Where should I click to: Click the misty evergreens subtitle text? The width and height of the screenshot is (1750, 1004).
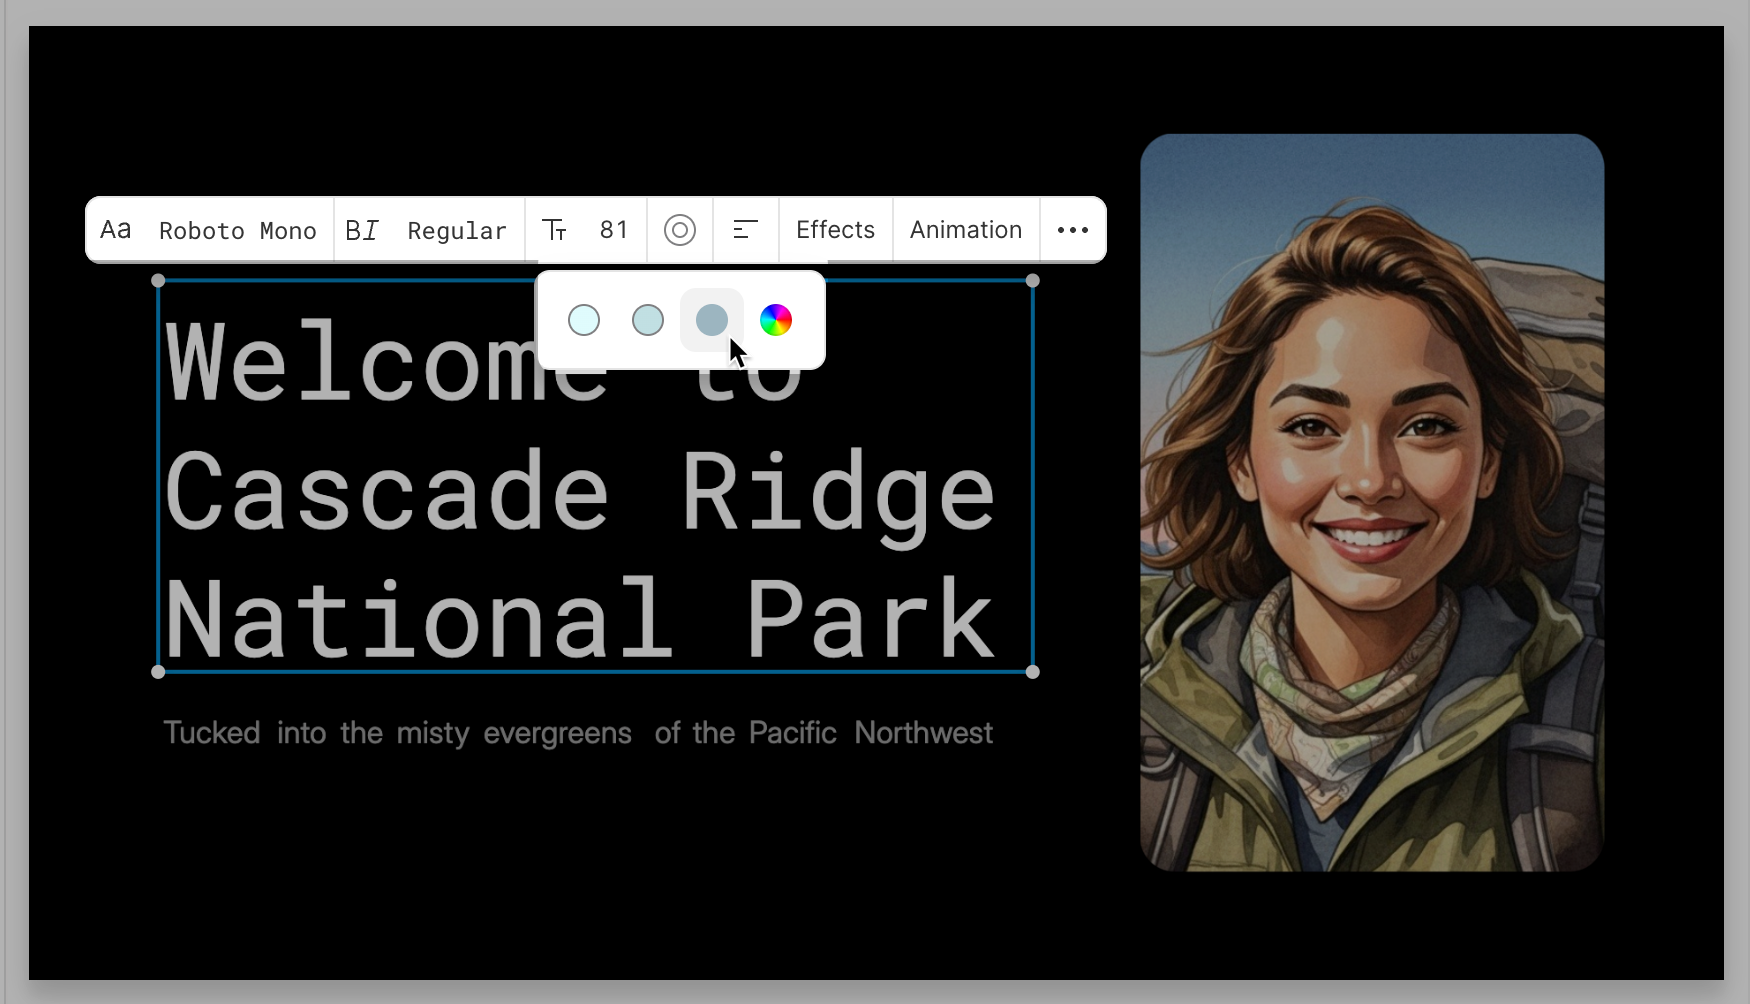(x=578, y=732)
